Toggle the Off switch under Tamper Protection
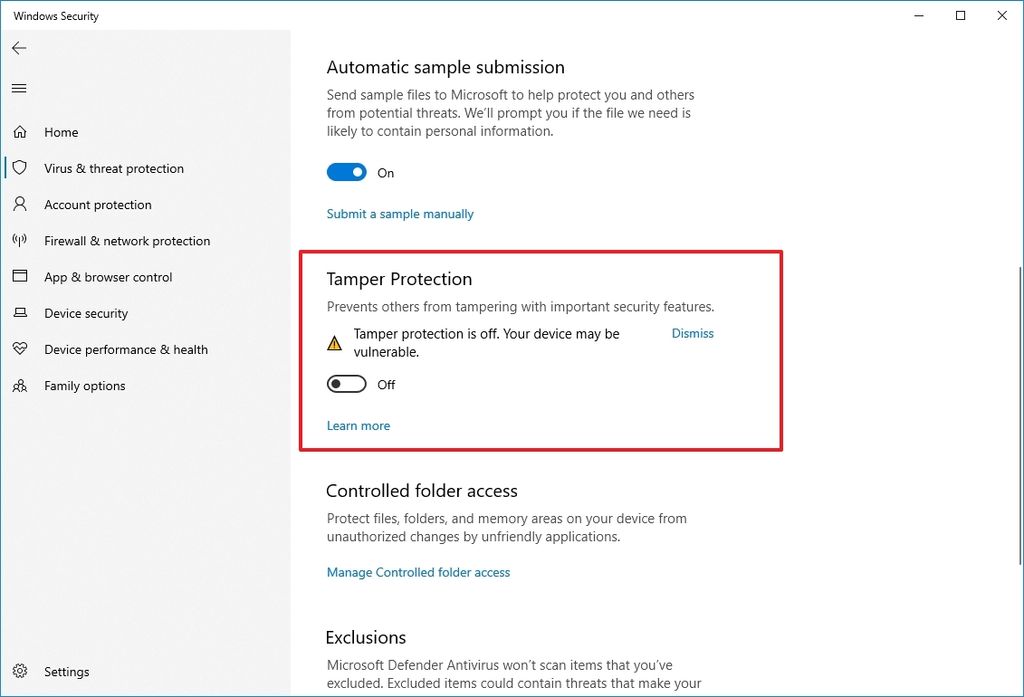1024x697 pixels. click(346, 384)
